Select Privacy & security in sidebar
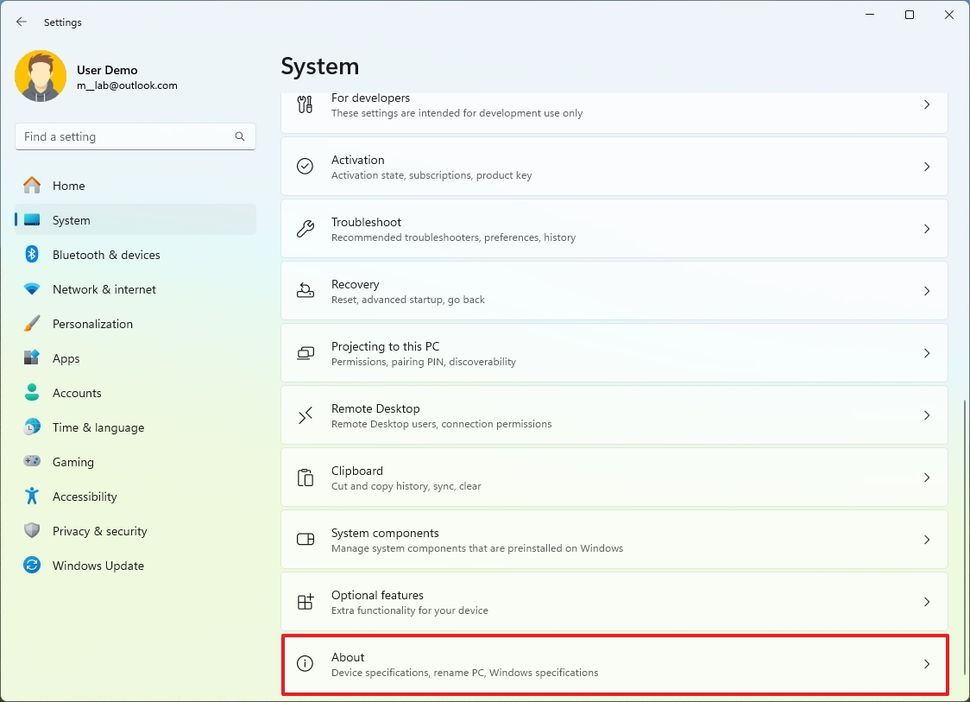970x702 pixels. (99, 531)
